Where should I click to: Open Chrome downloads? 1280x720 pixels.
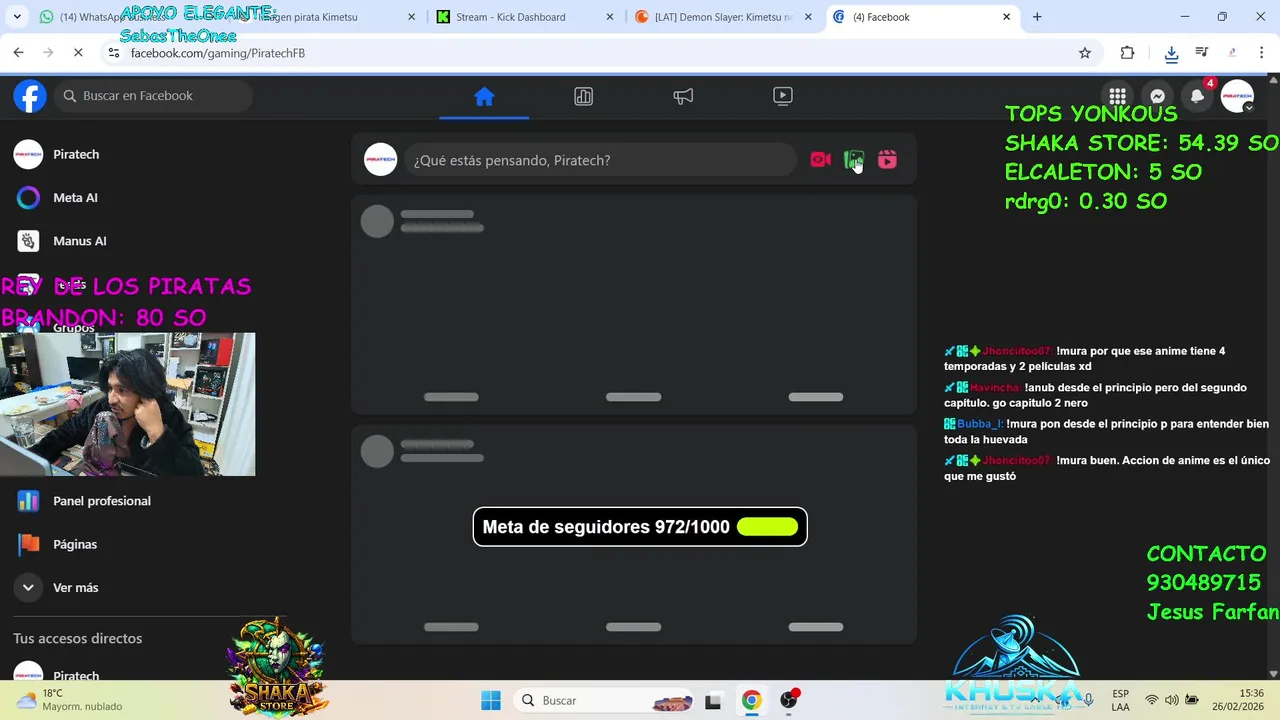(1171, 53)
